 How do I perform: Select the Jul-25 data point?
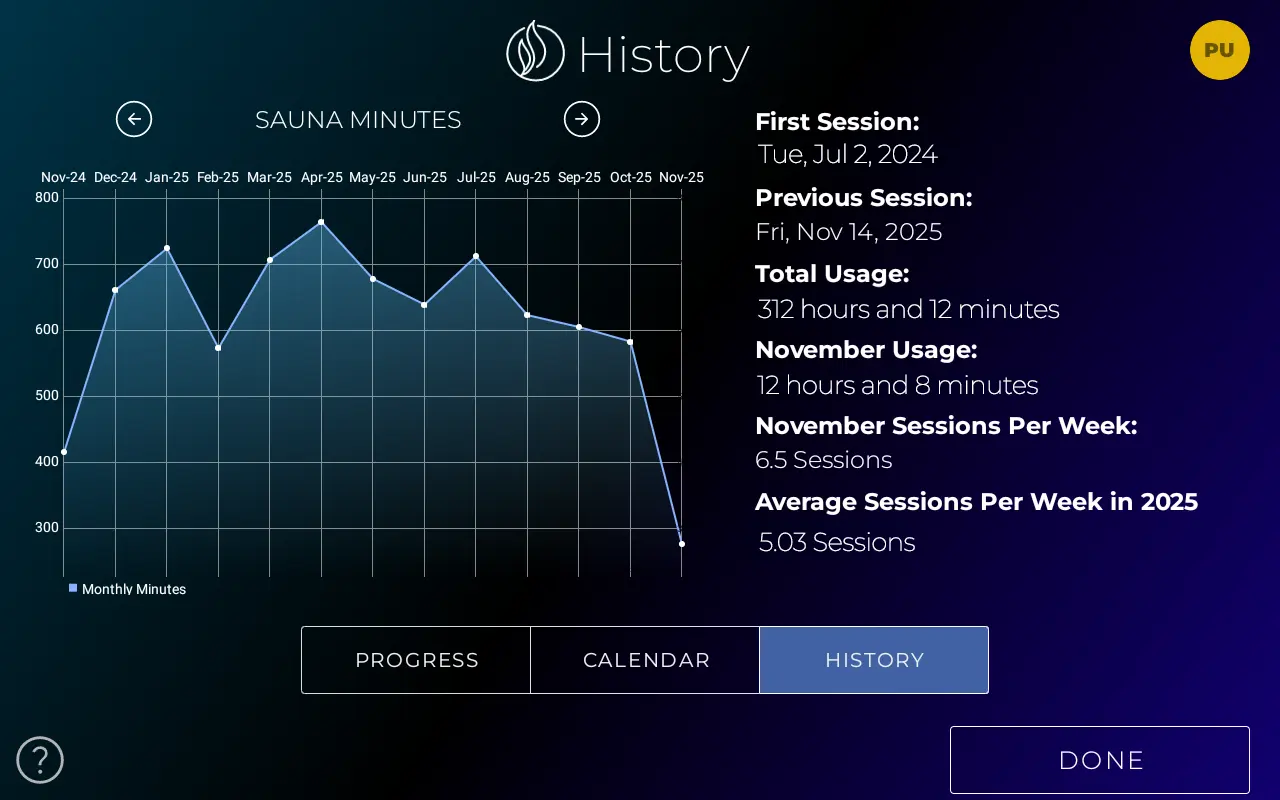pyautogui.click(x=476, y=256)
